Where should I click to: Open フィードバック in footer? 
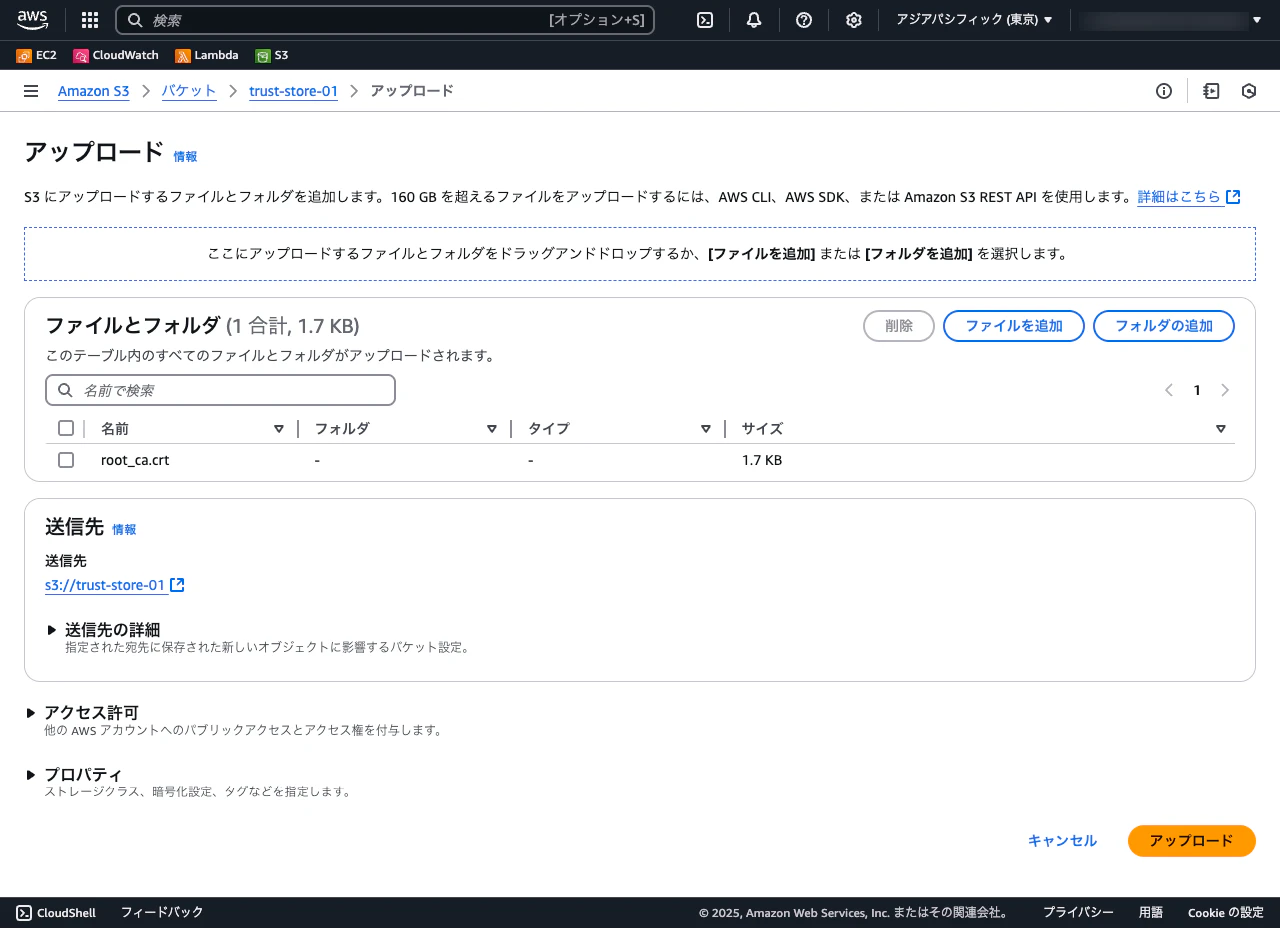(x=162, y=912)
